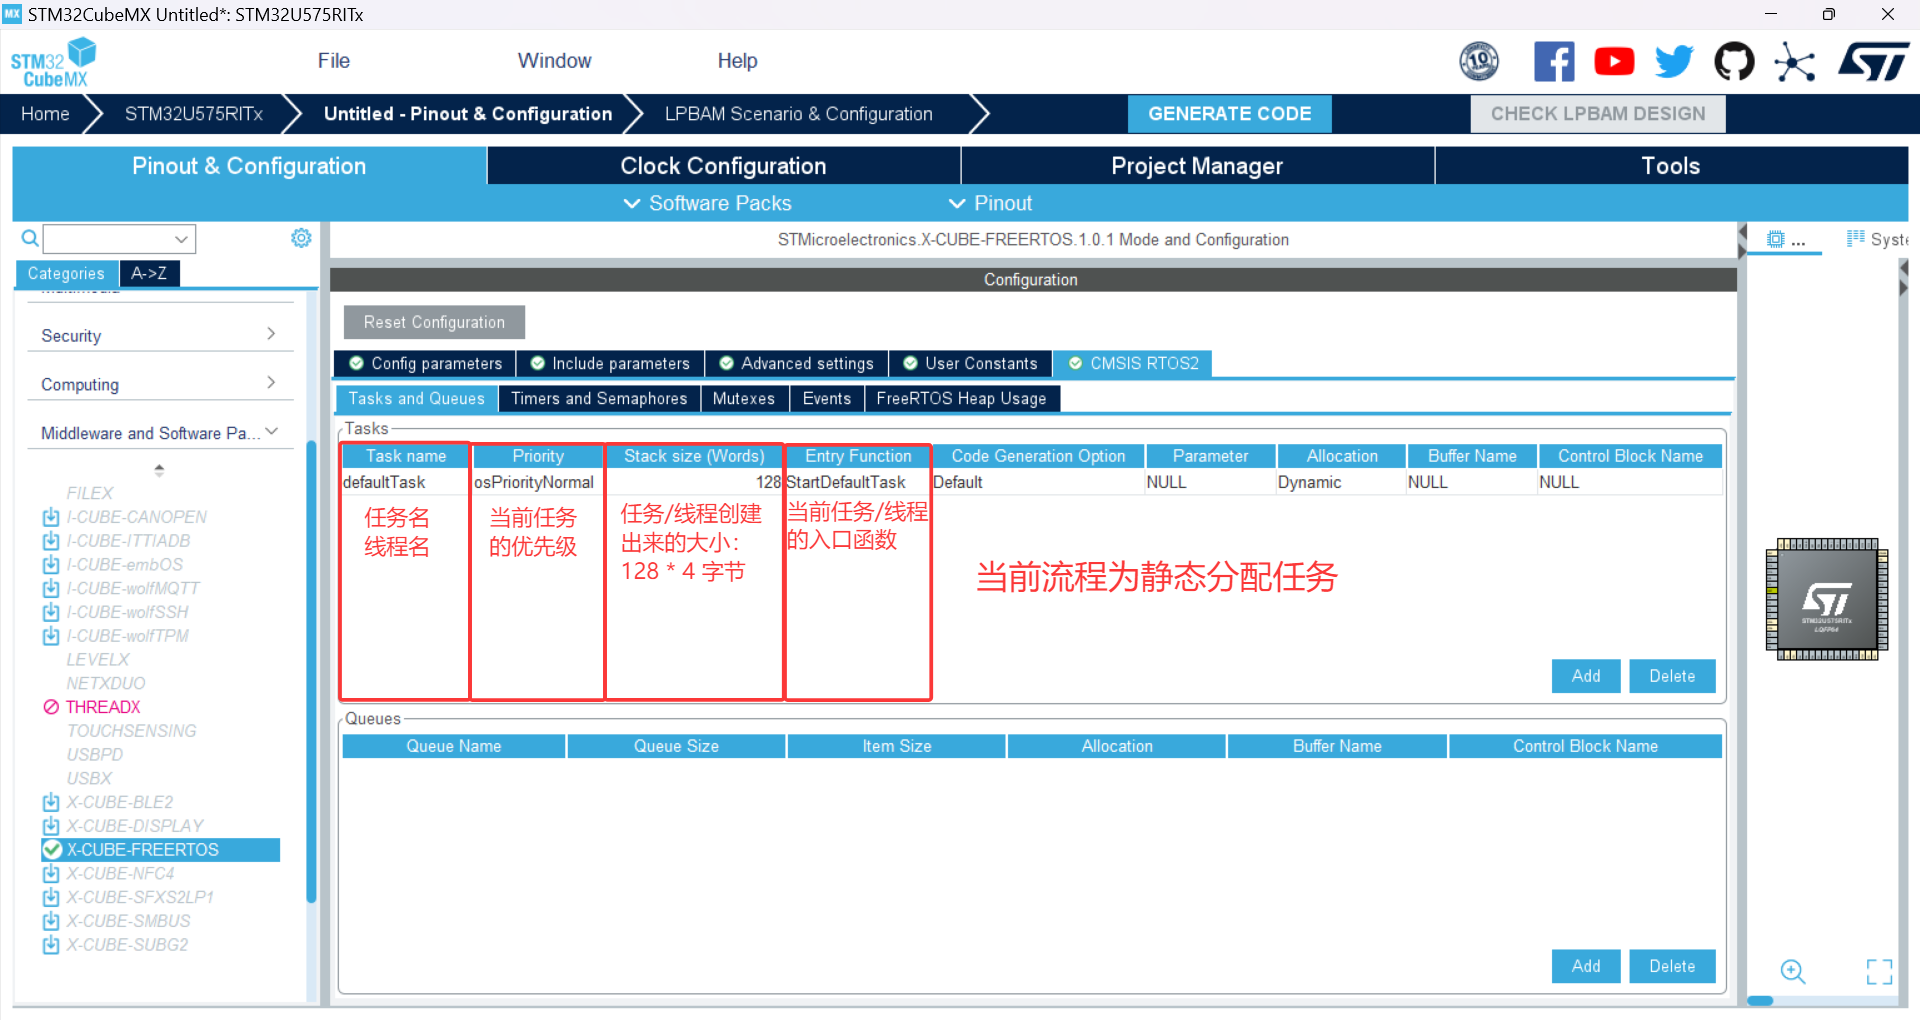Open the search field dropdown arrow
This screenshot has width=1920, height=1020.
(181, 239)
